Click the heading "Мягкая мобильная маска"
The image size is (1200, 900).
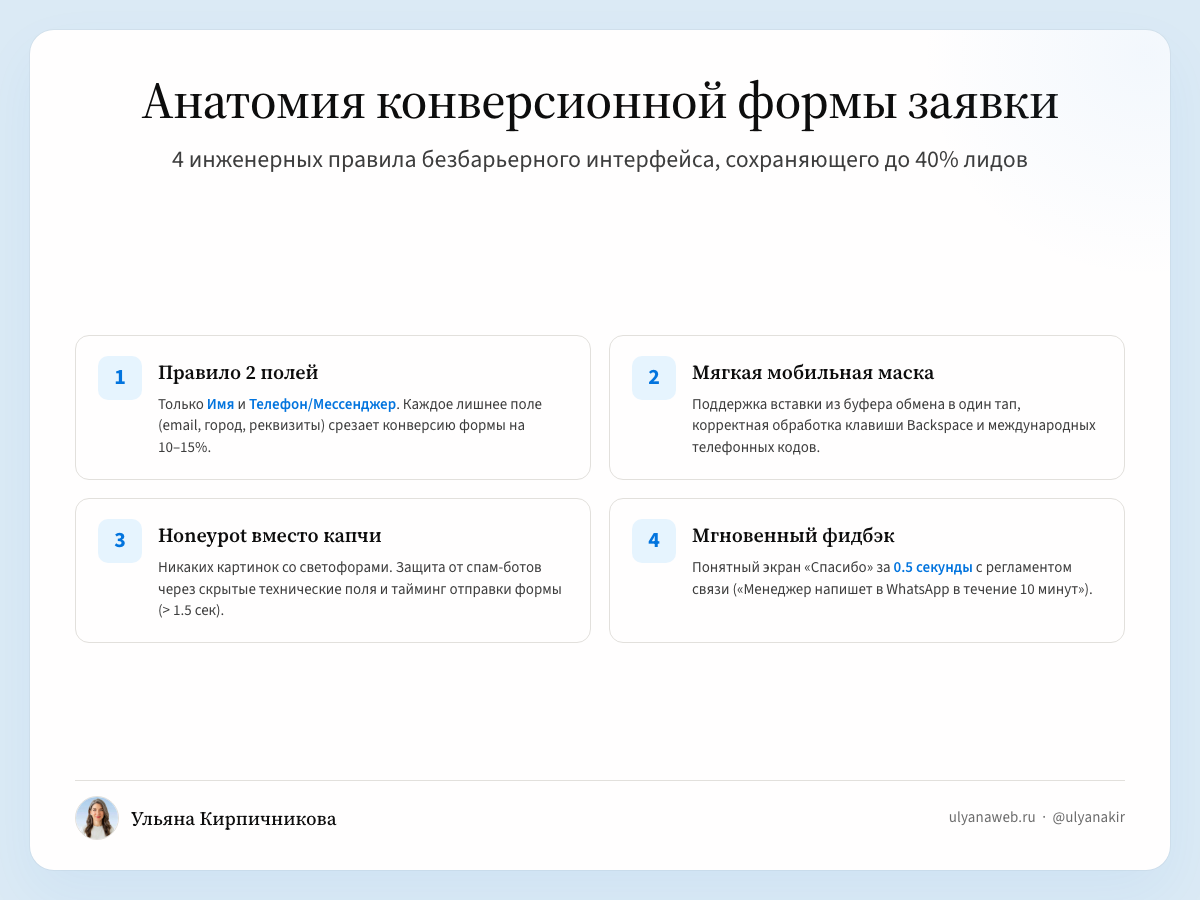point(813,373)
